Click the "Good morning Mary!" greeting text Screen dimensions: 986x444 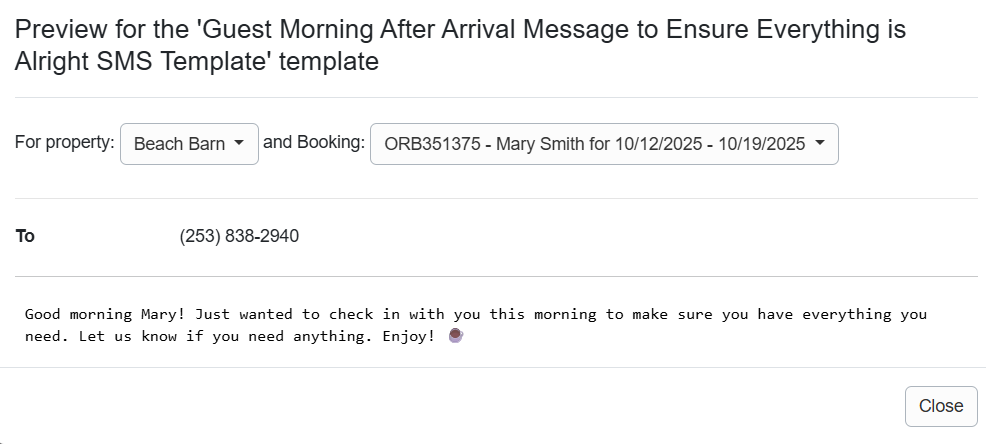102,314
